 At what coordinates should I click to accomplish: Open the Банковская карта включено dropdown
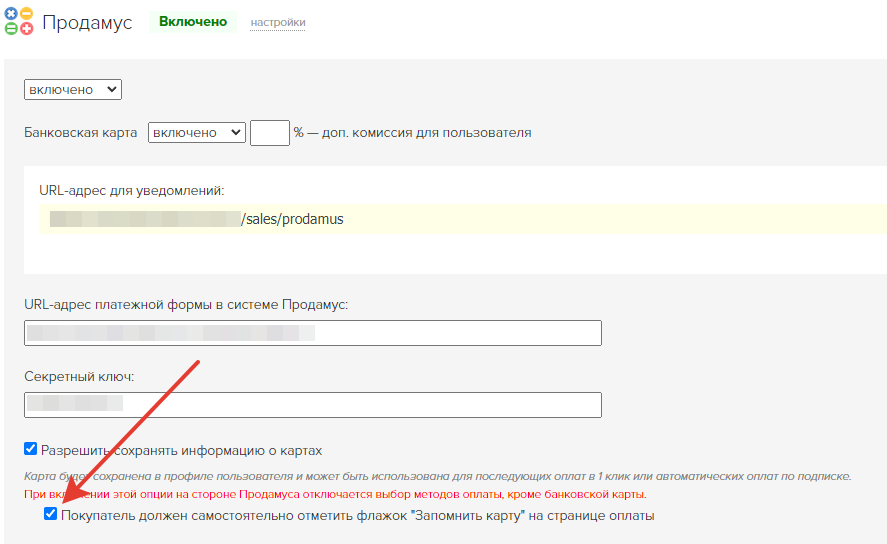click(197, 132)
